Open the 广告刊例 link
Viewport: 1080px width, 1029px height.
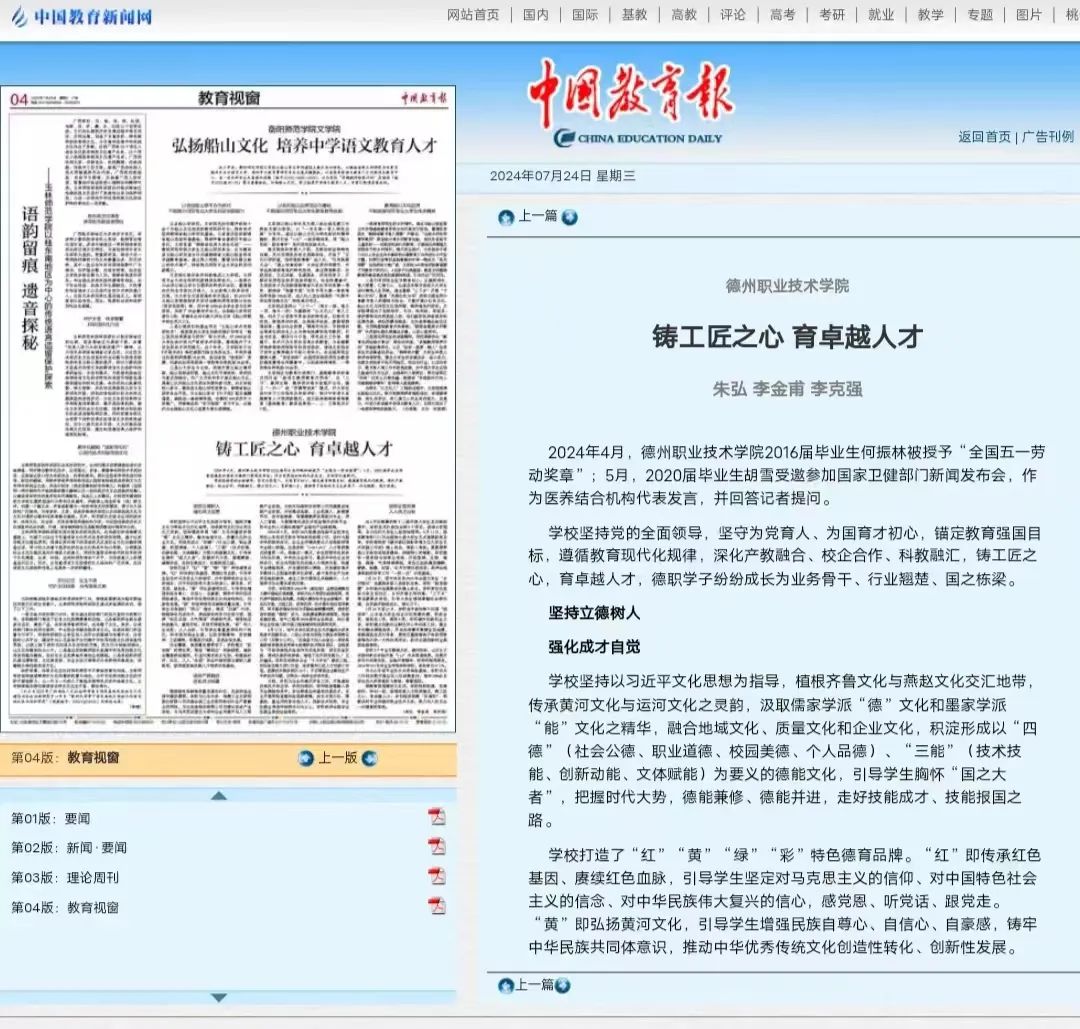point(1048,137)
